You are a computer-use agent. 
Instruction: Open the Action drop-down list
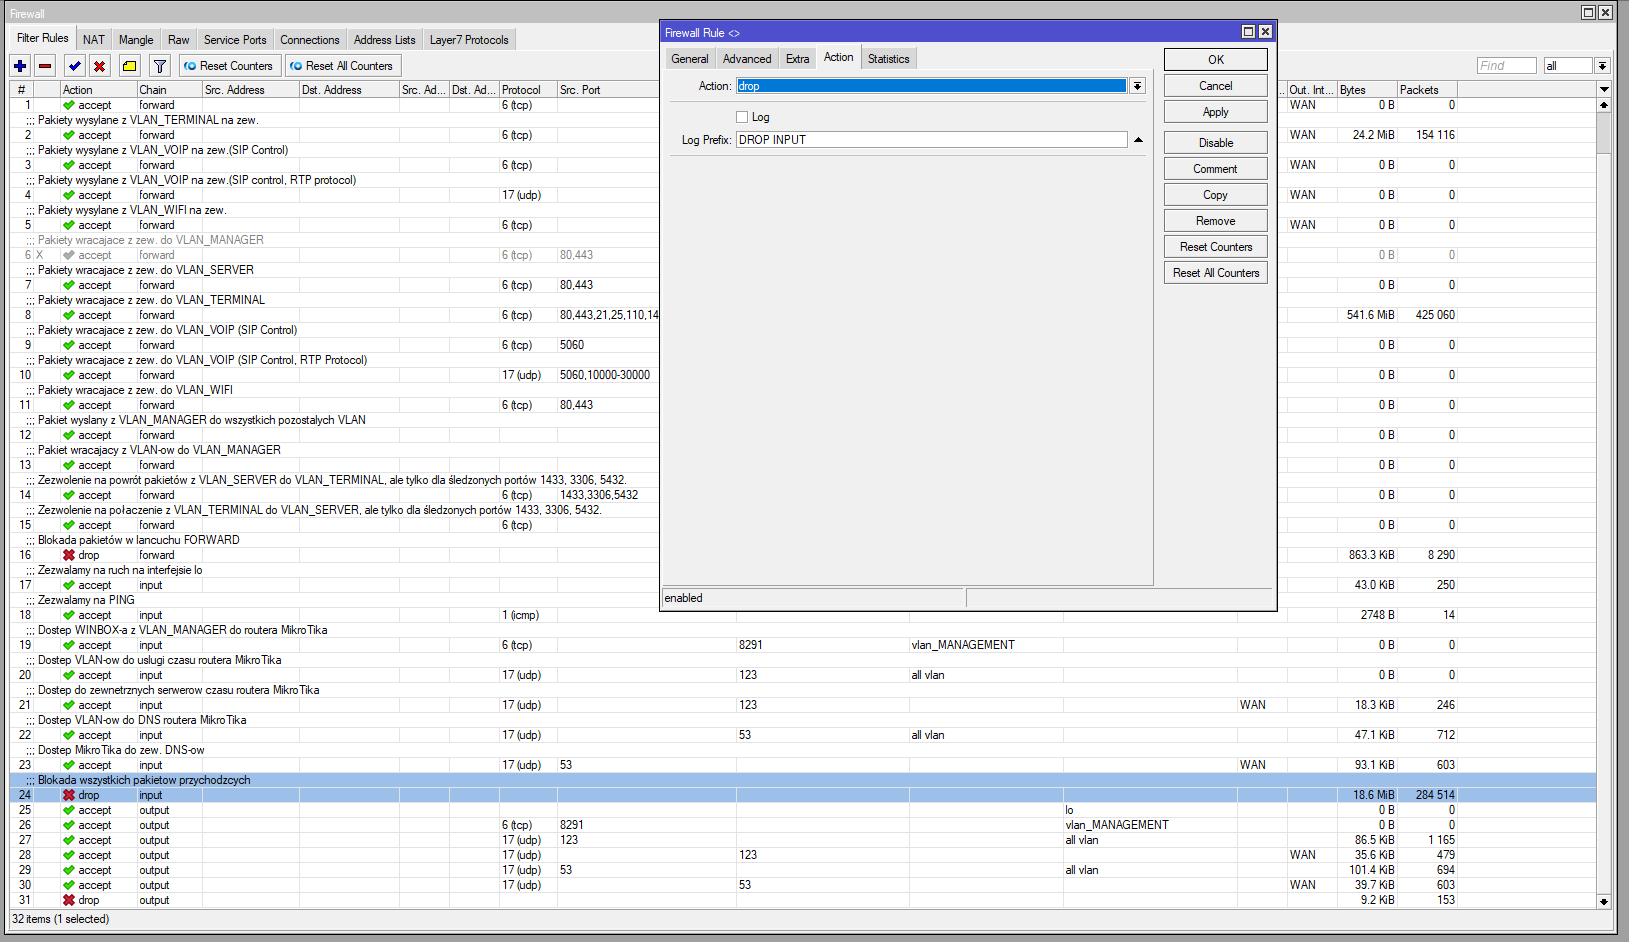pos(1137,86)
